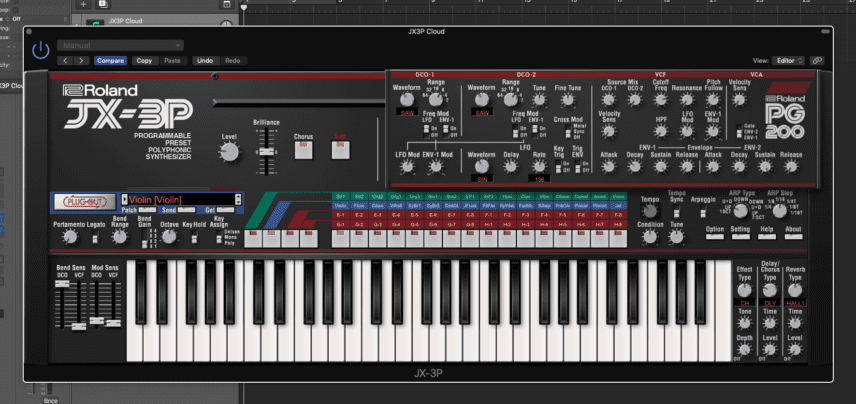This screenshot has height=404, width=856.
Task: Click the Reverb Type knob
Action: pyautogui.click(x=795, y=290)
